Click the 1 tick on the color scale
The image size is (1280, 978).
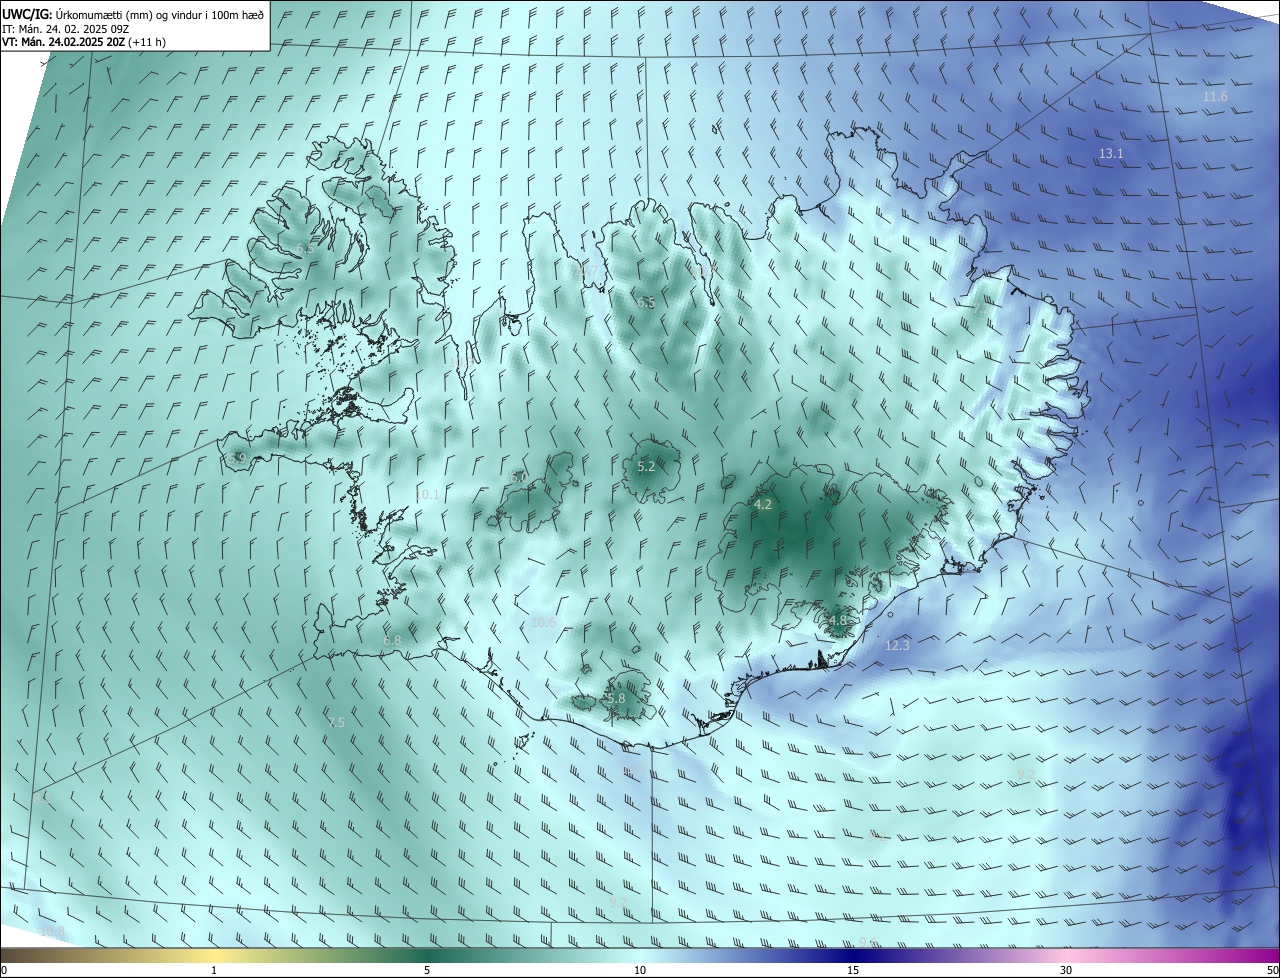(x=214, y=970)
